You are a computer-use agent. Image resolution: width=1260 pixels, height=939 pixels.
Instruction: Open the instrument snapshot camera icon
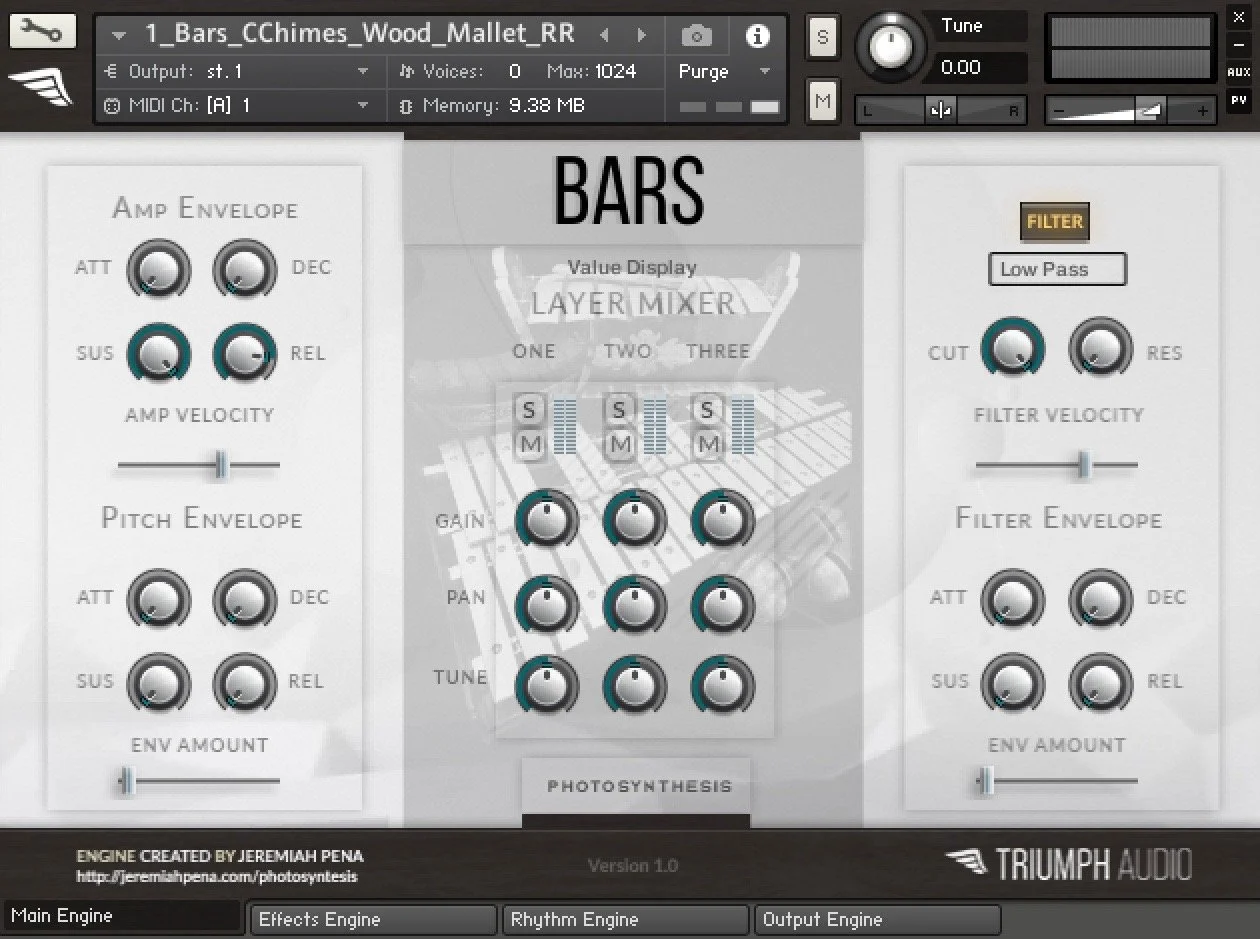click(696, 35)
